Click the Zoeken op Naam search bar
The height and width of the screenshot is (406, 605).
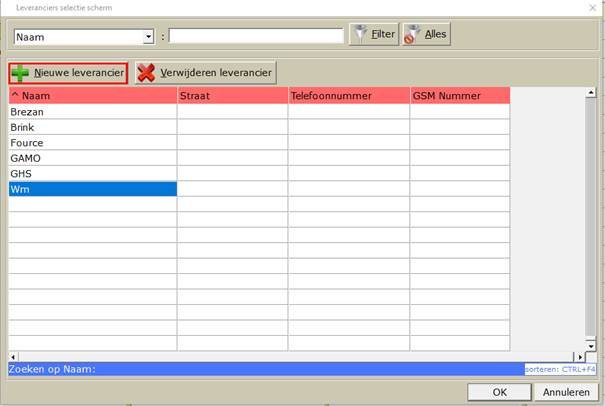pyautogui.click(x=266, y=369)
